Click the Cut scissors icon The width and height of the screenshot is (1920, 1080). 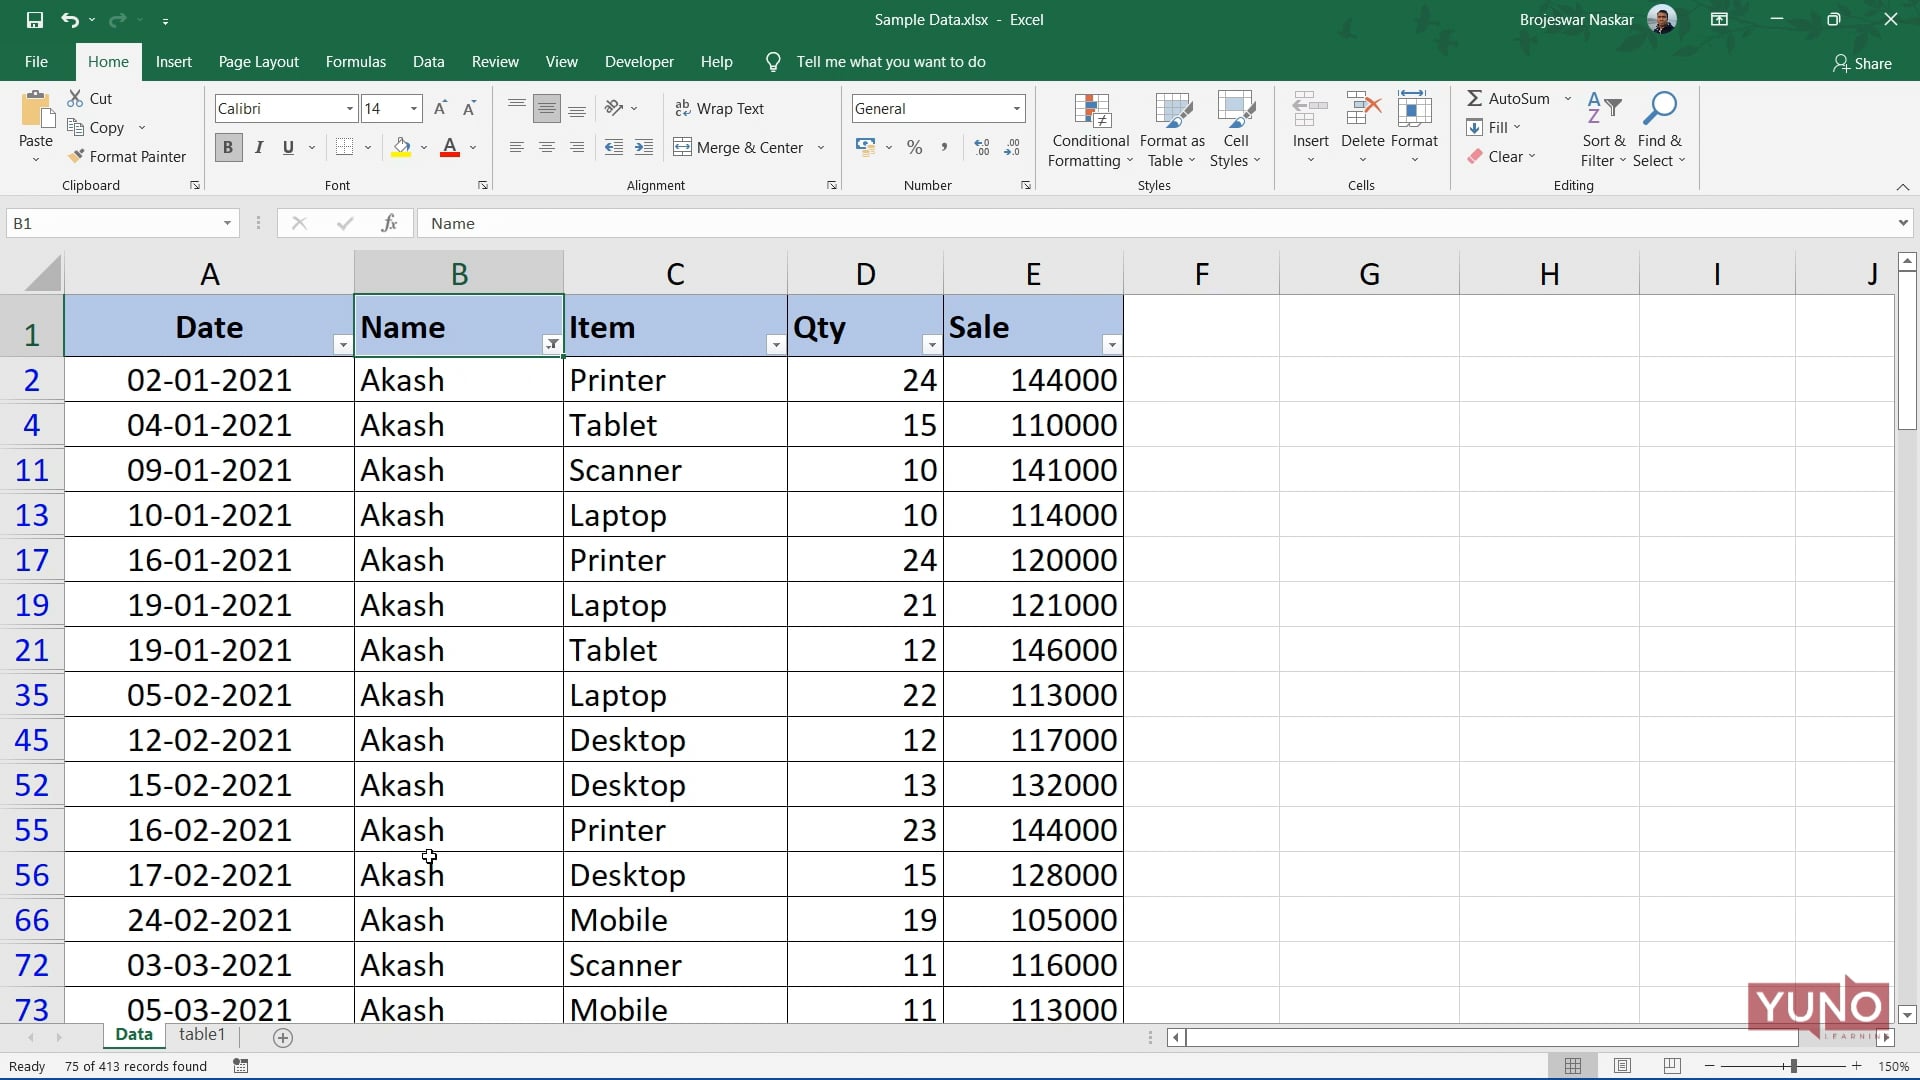pos(75,98)
